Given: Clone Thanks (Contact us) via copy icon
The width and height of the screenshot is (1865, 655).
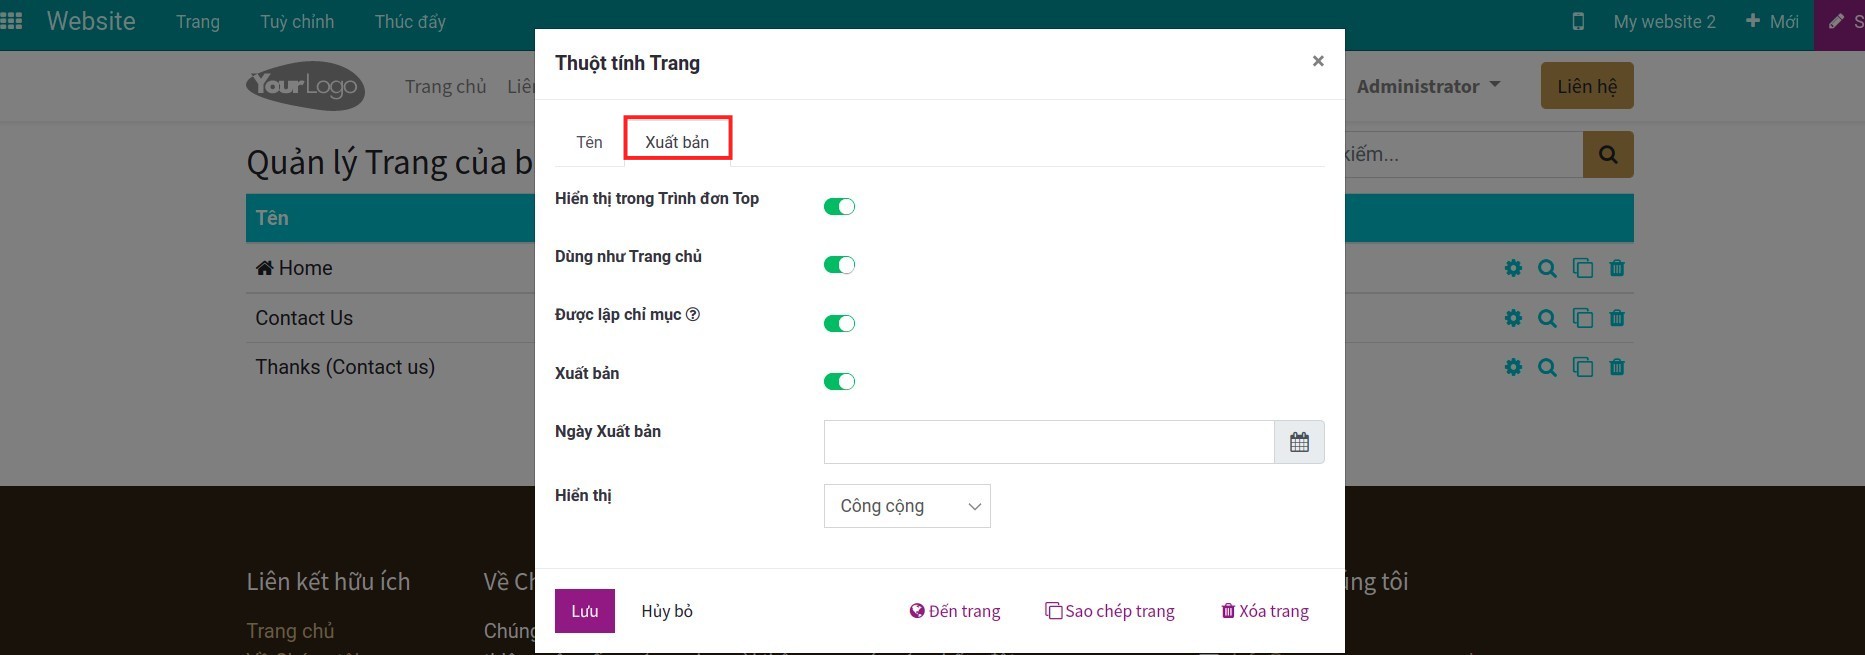Looking at the screenshot, I should tap(1582, 367).
